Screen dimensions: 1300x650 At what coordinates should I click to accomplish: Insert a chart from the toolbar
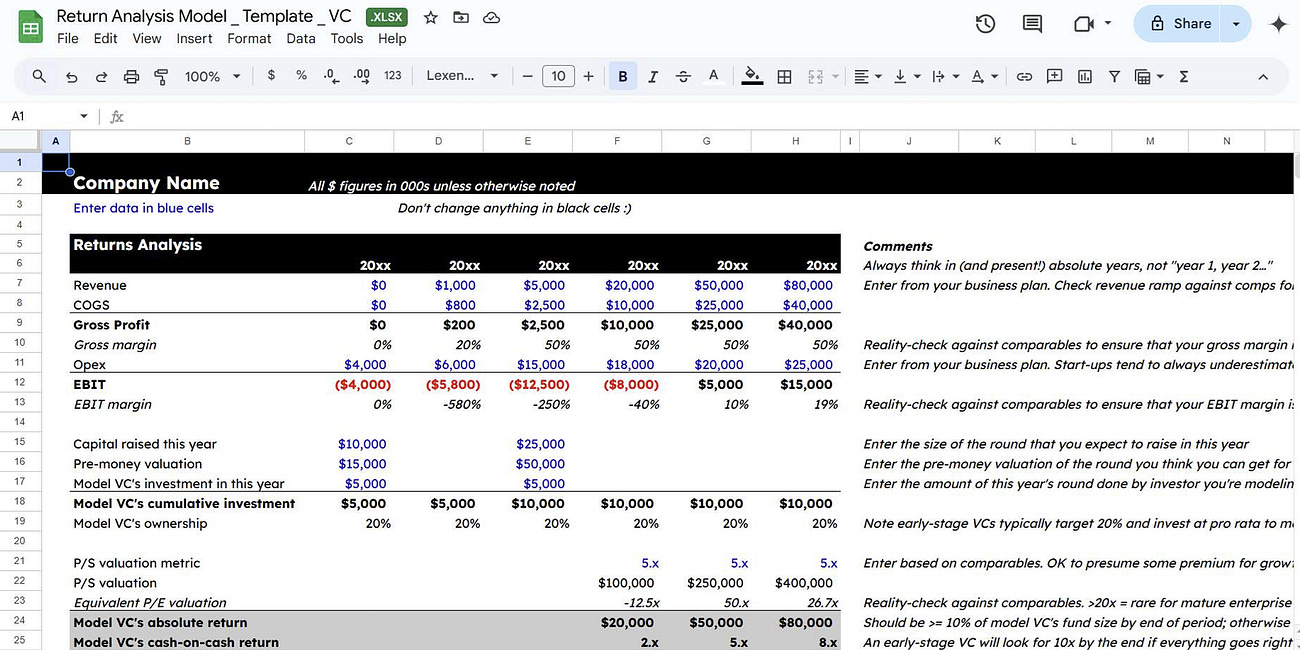coord(1084,75)
